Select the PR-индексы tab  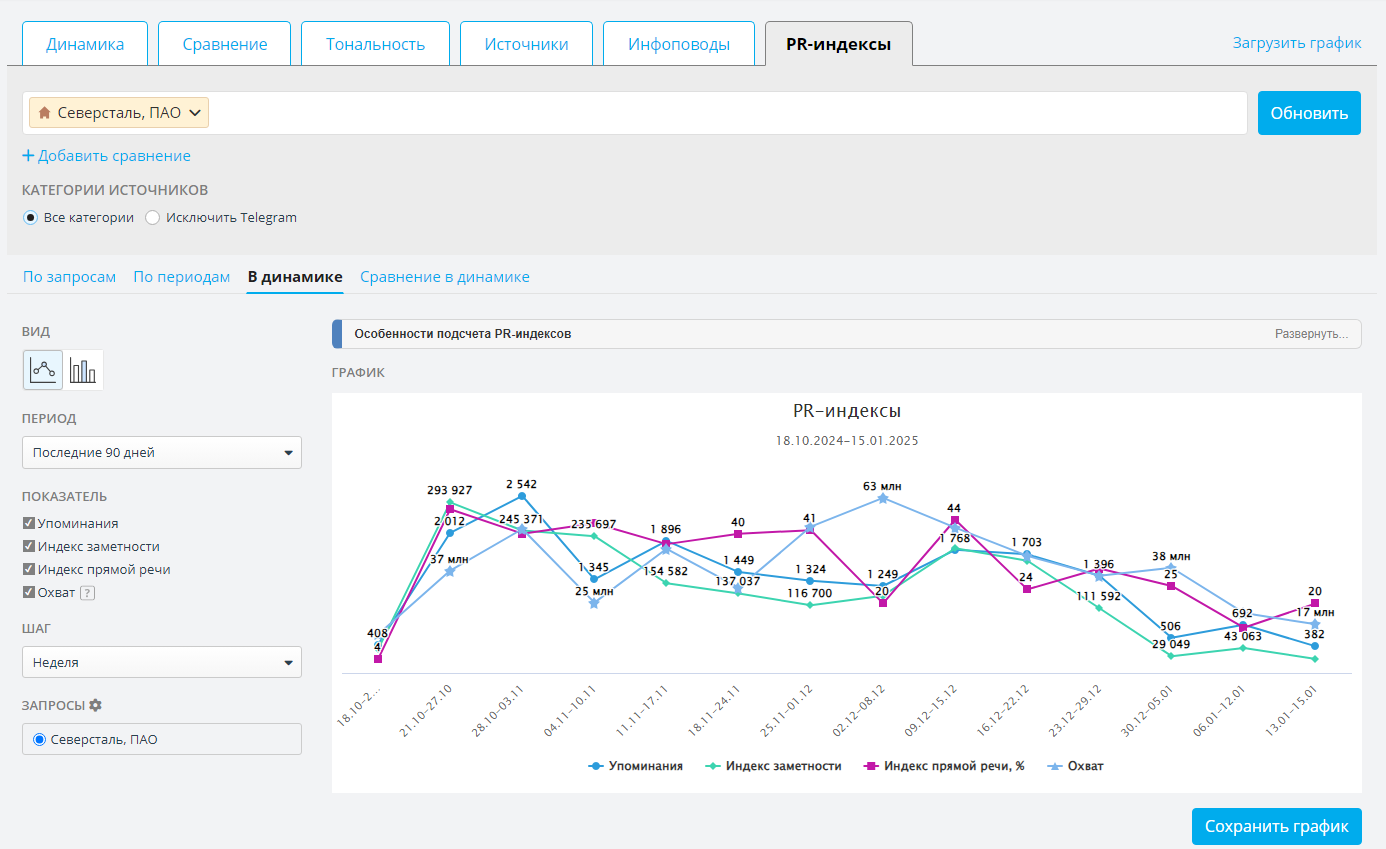[838, 44]
